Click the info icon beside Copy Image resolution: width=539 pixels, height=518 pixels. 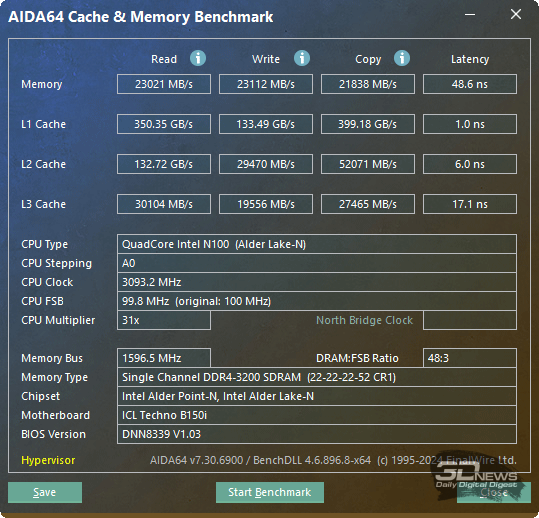pos(402,58)
